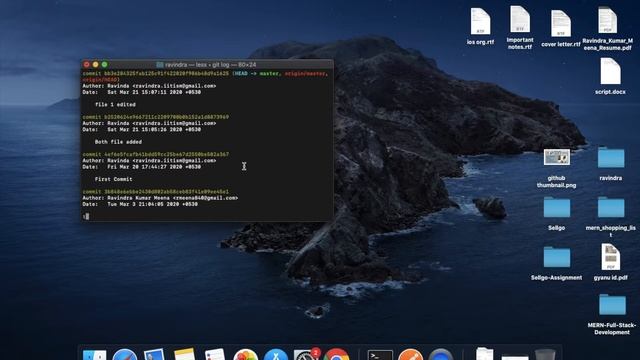The image size is (640, 360).
Task: Open System Preferences with red badge
Action: (x=306, y=354)
